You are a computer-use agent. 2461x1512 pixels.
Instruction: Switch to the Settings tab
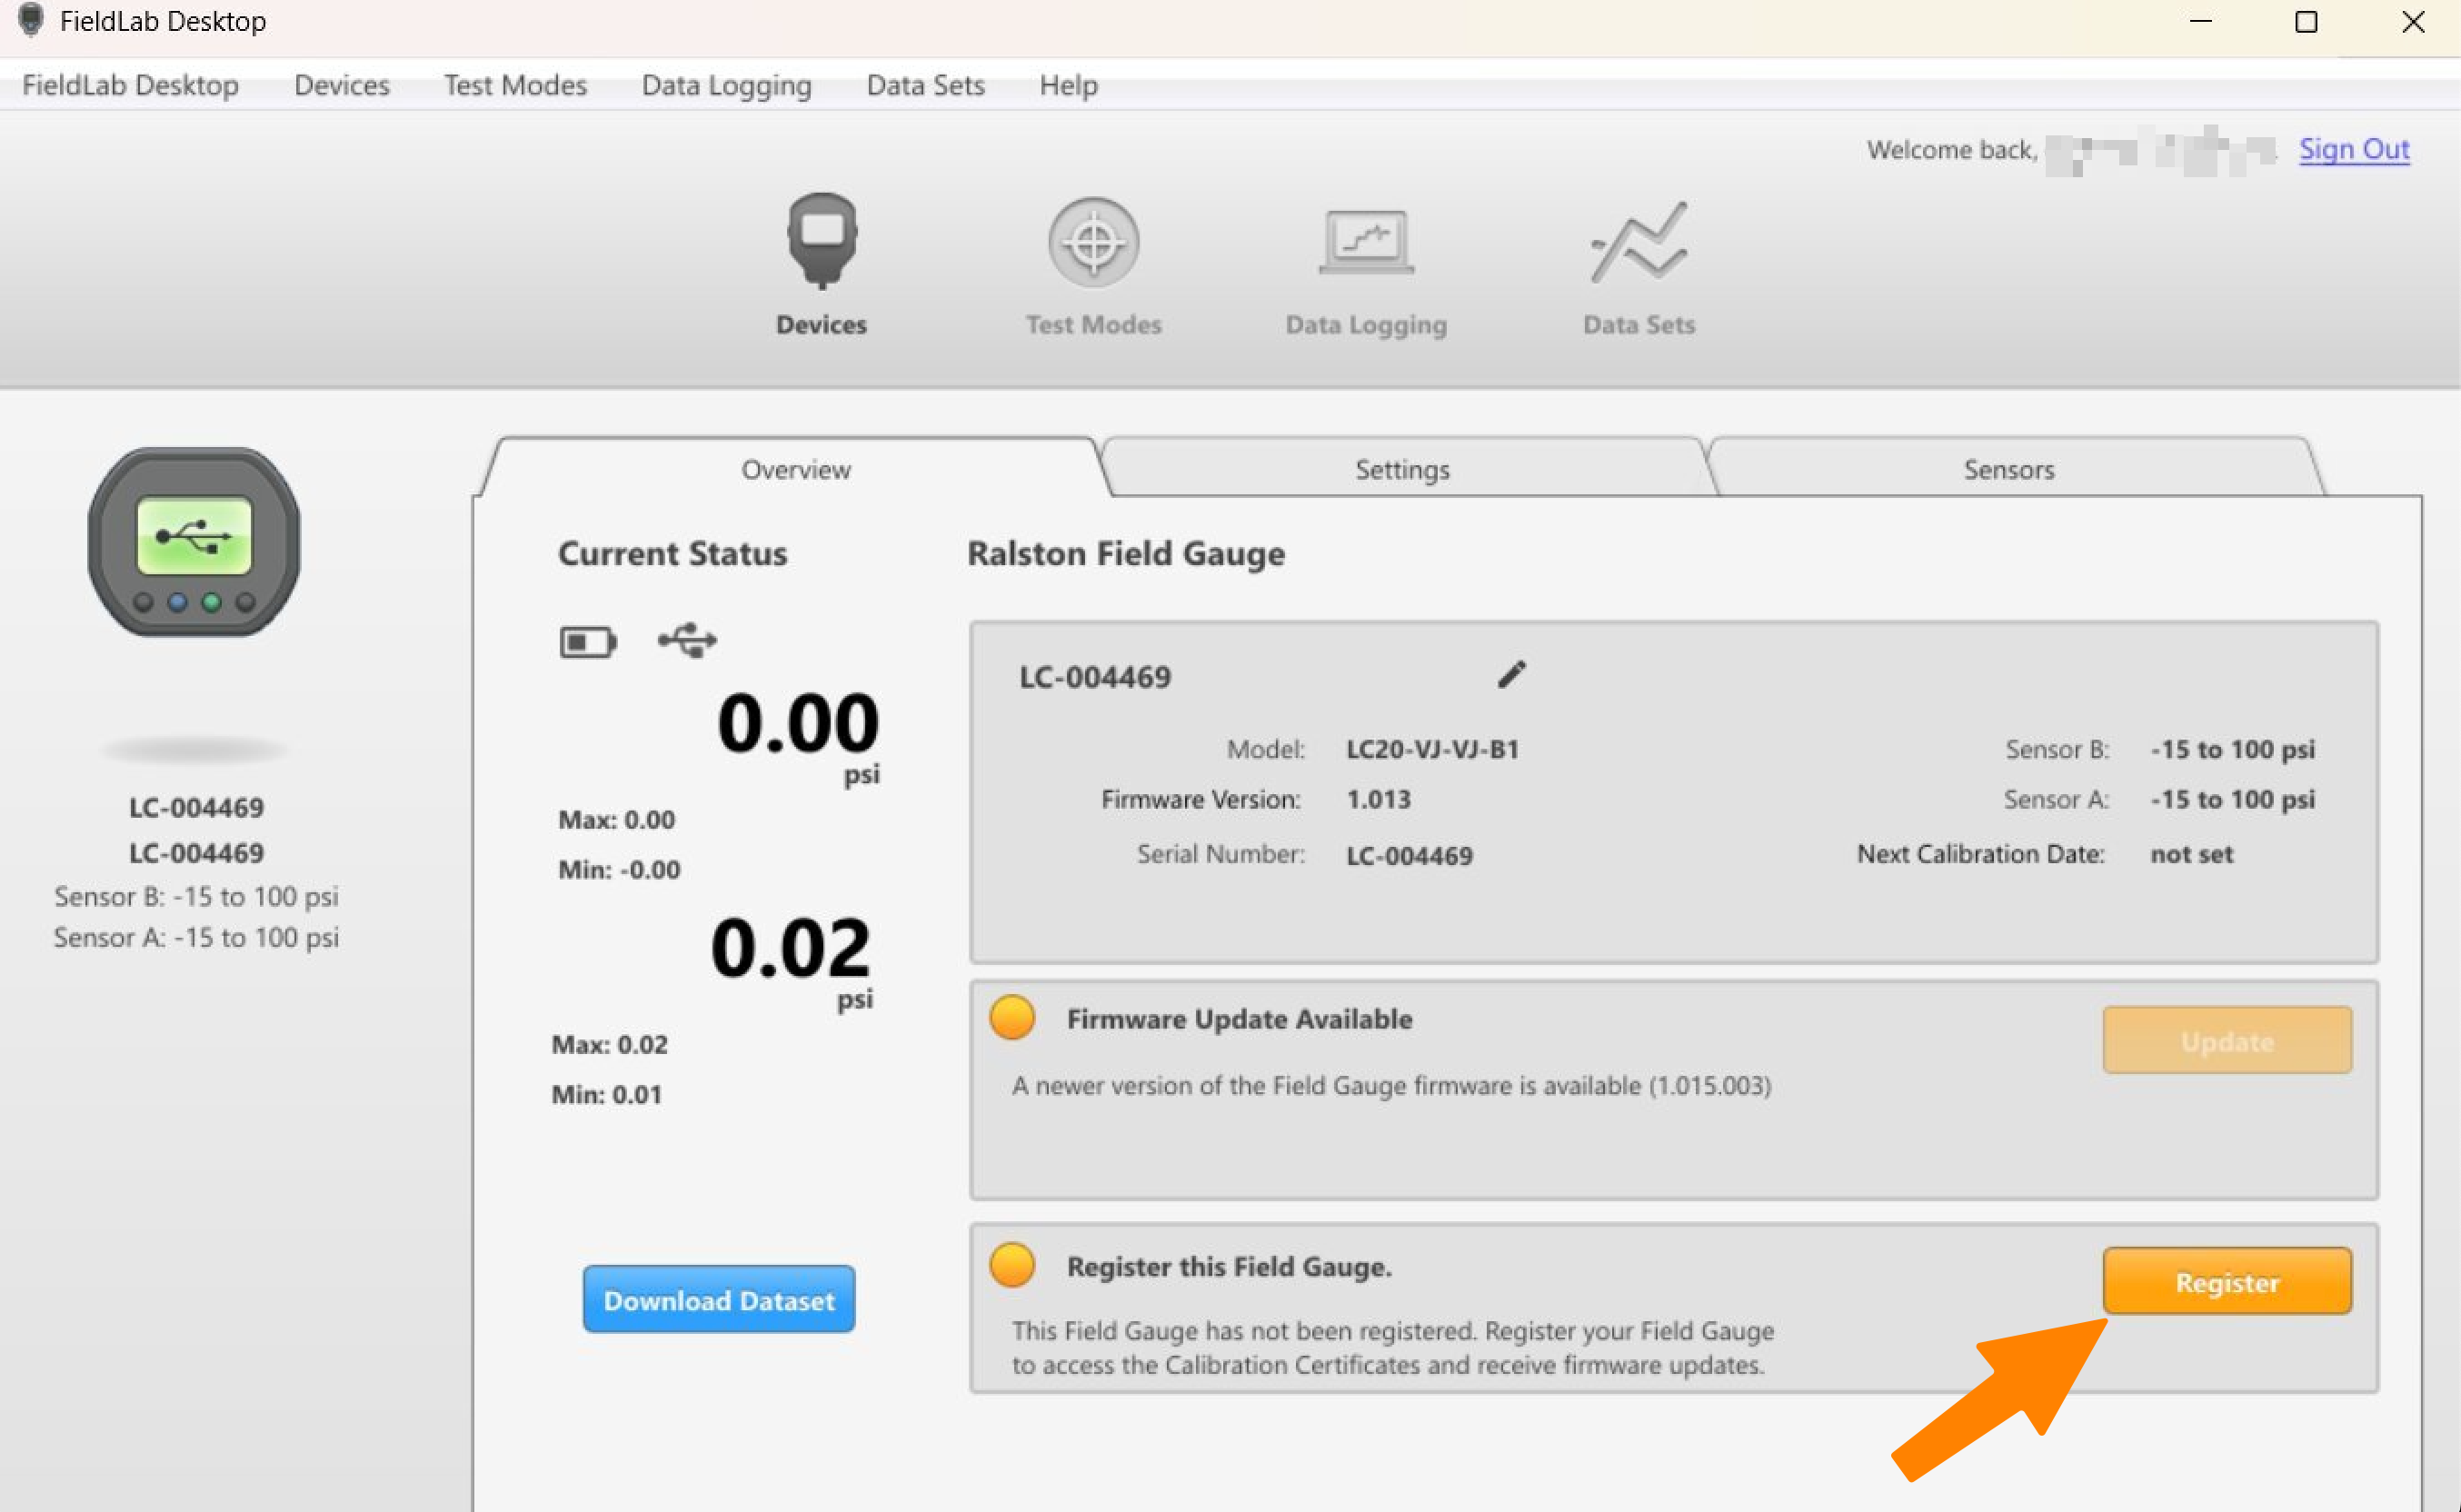click(x=1402, y=469)
